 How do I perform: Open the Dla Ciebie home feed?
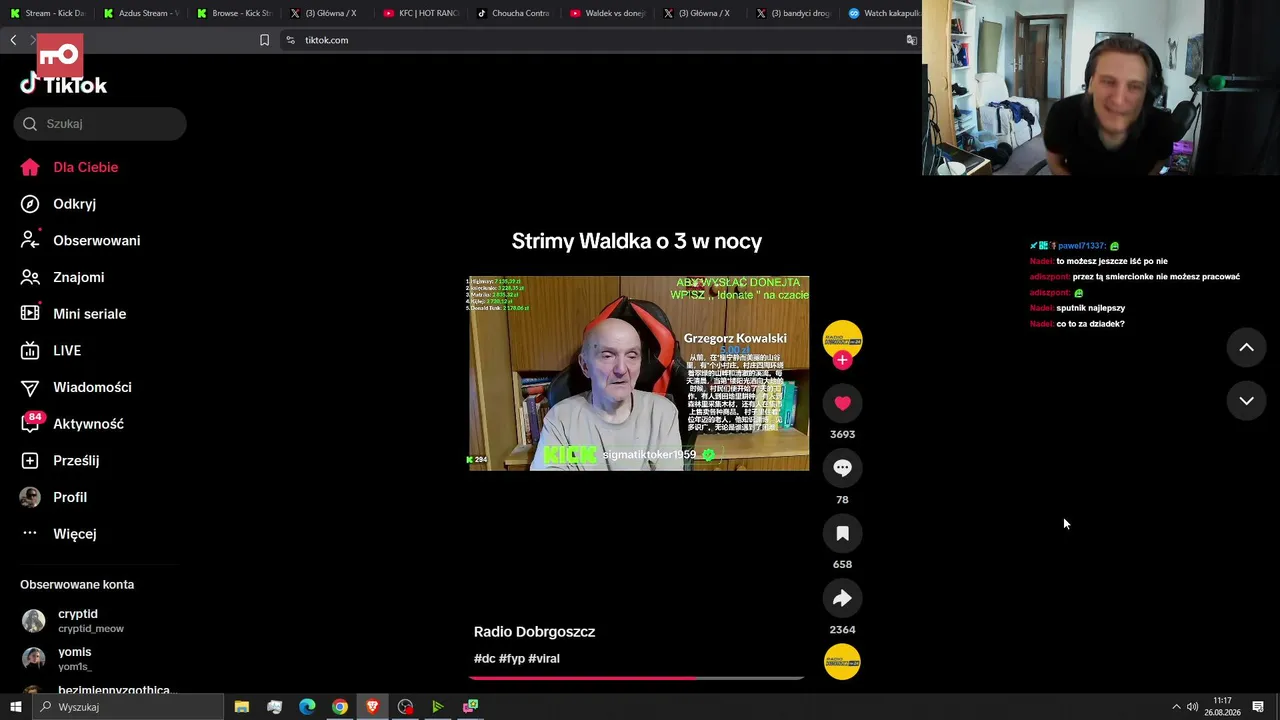(70, 167)
